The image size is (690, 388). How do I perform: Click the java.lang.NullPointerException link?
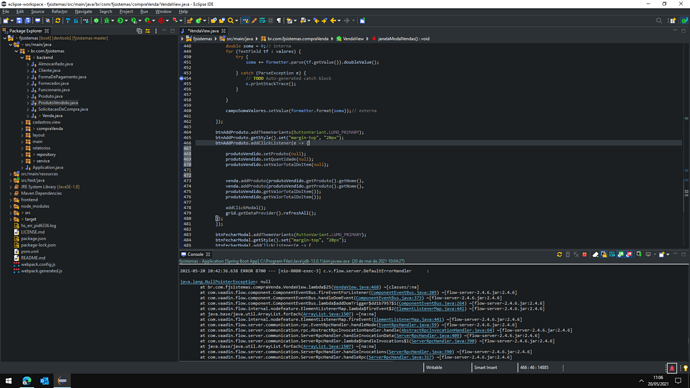(218, 282)
